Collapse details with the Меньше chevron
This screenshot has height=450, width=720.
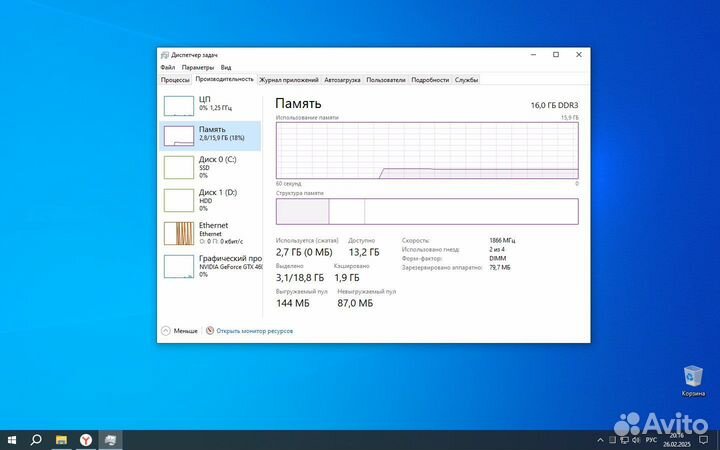point(166,330)
